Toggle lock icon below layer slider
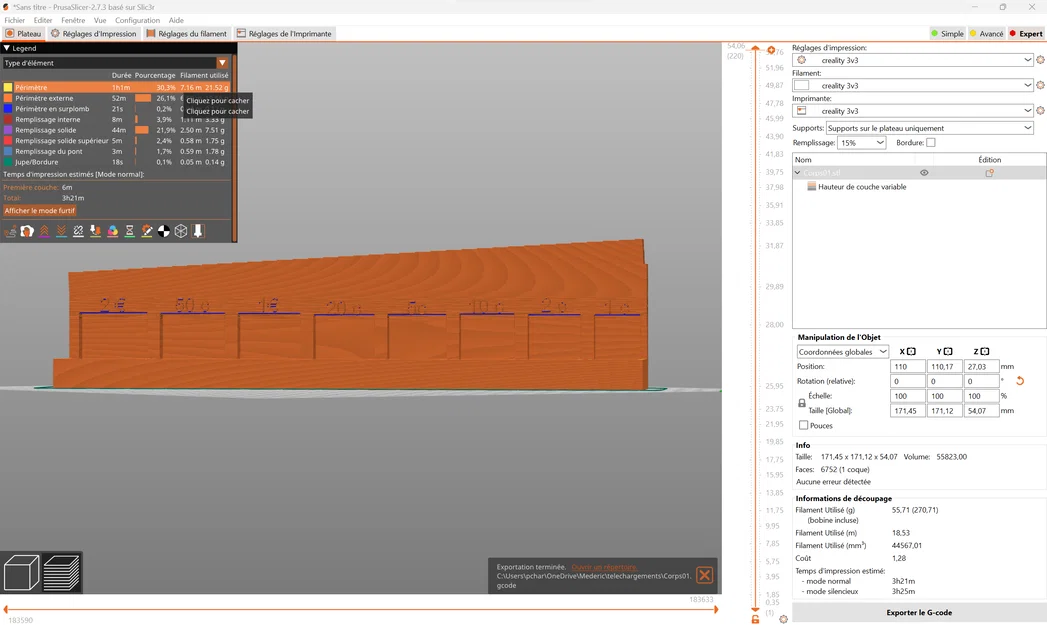 (755, 619)
